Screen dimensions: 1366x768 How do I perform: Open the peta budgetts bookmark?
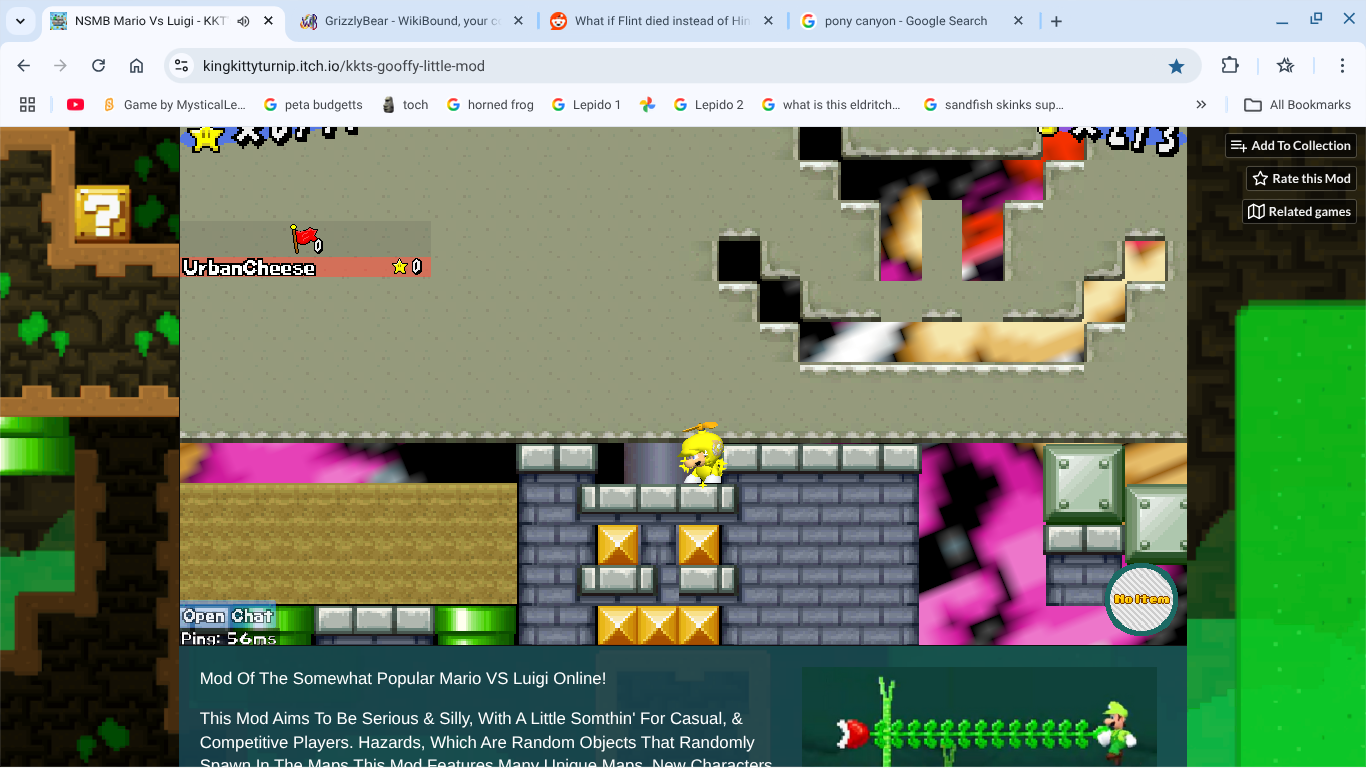[313, 104]
